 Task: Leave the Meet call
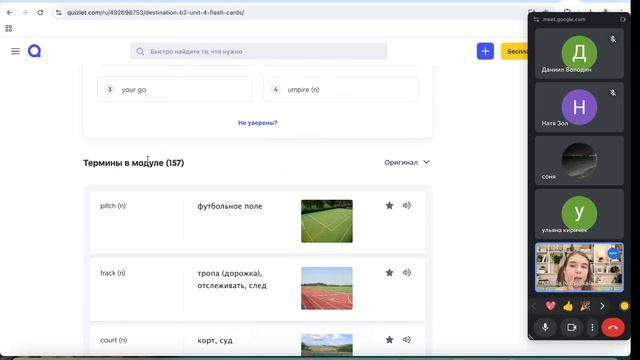613,327
